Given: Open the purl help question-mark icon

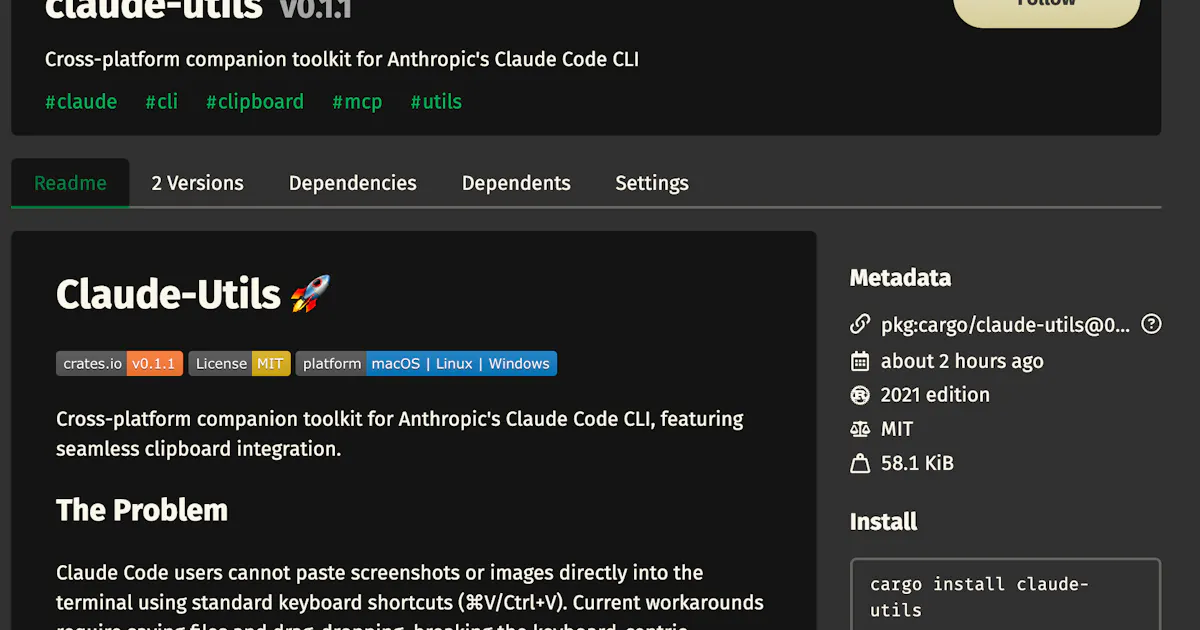Looking at the screenshot, I should (1152, 324).
